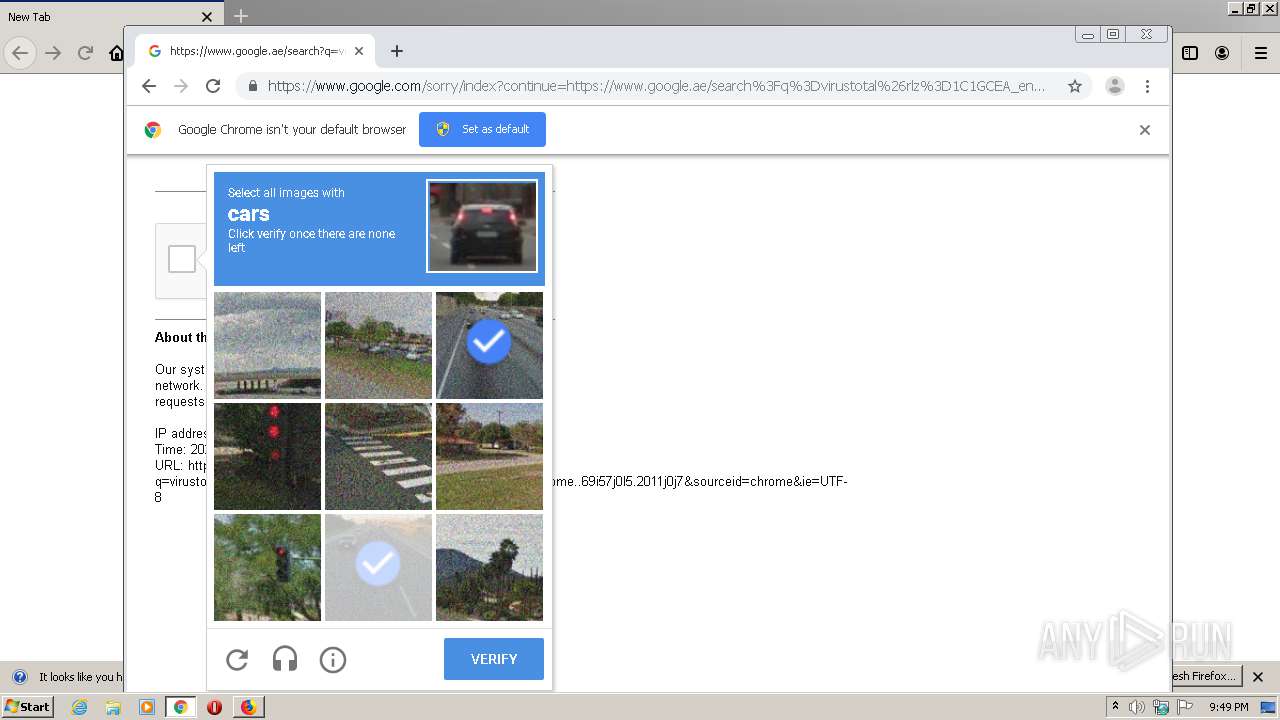Viewport: 1280px width, 720px height.
Task: Open Firefox account icon
Action: (x=1222, y=53)
